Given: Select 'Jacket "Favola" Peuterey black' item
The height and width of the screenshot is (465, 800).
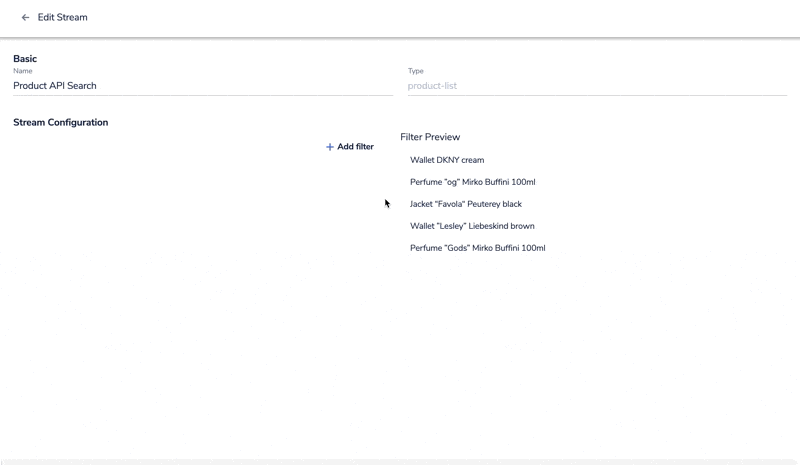Looking at the screenshot, I should [x=466, y=204].
